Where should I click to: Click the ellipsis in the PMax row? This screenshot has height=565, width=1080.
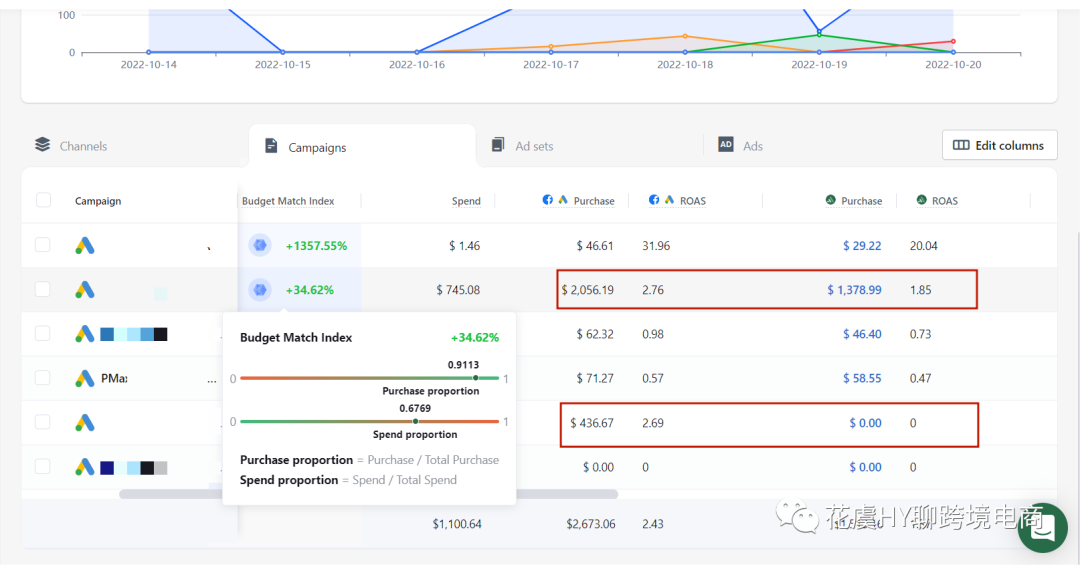point(211,381)
